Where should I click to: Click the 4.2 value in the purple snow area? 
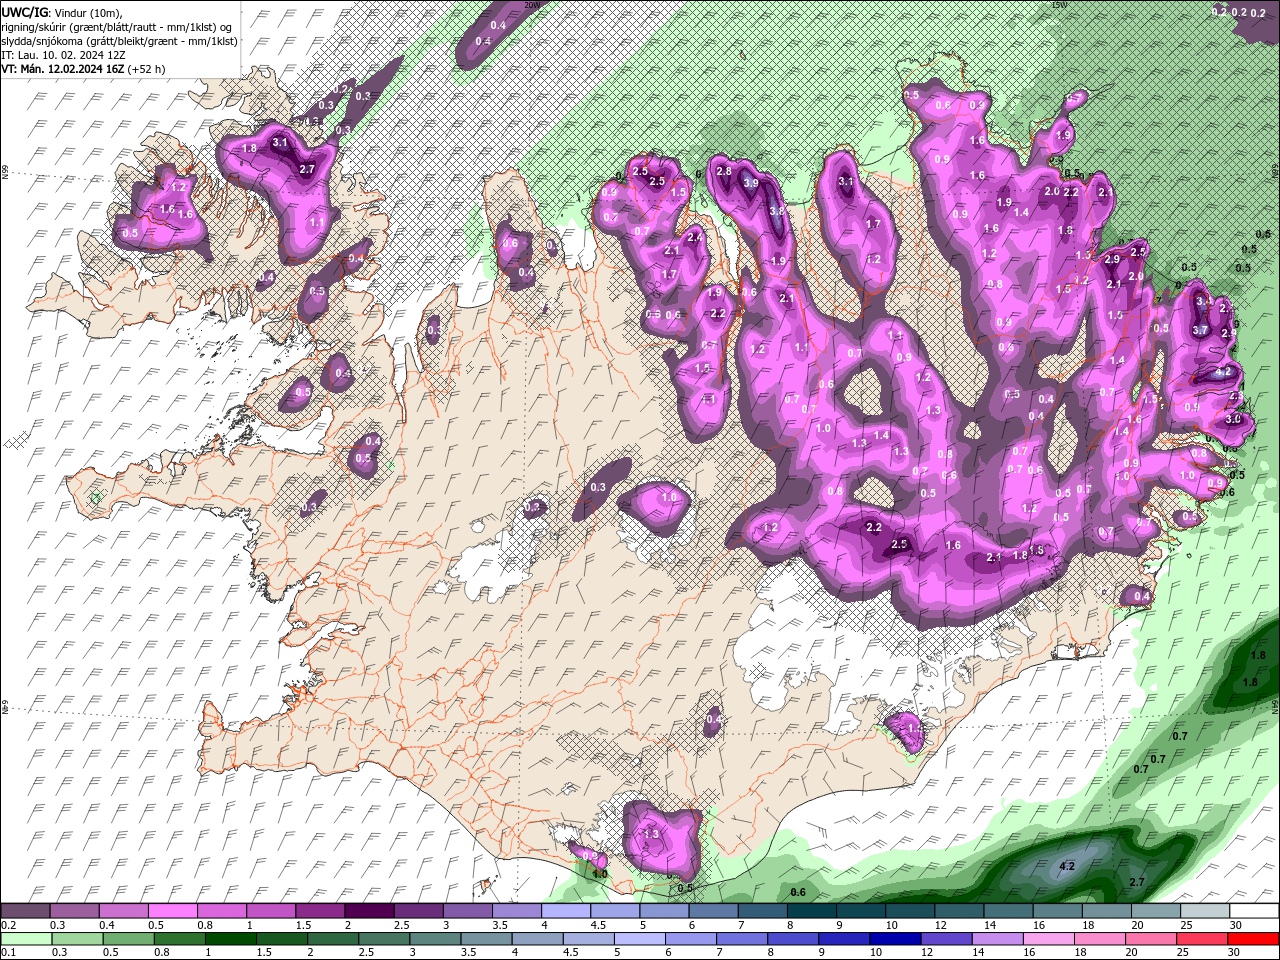[1222, 372]
